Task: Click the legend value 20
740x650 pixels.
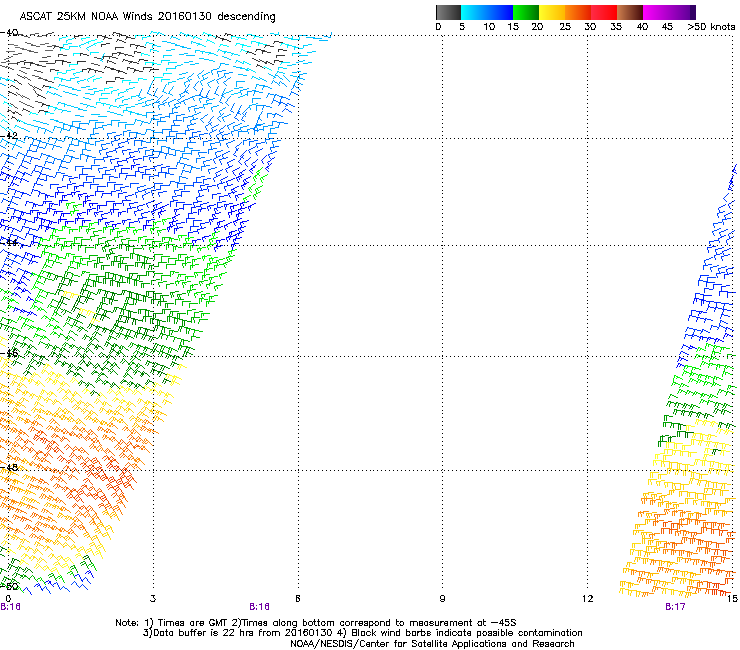Action: [537, 27]
